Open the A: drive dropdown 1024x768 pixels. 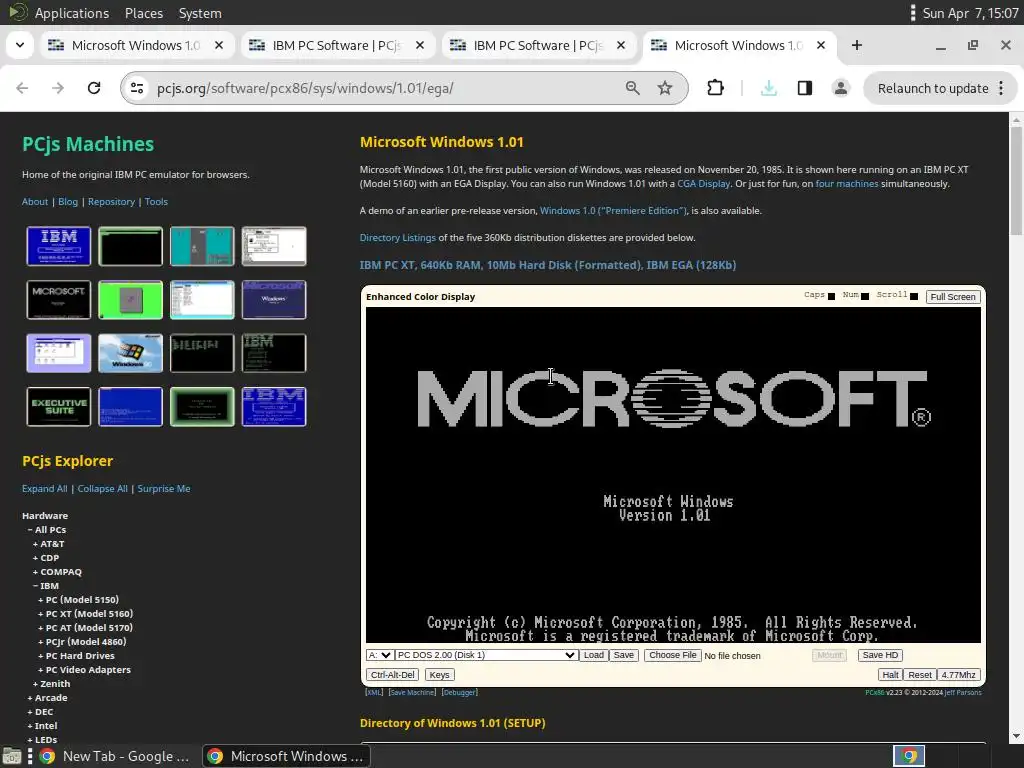click(x=379, y=655)
